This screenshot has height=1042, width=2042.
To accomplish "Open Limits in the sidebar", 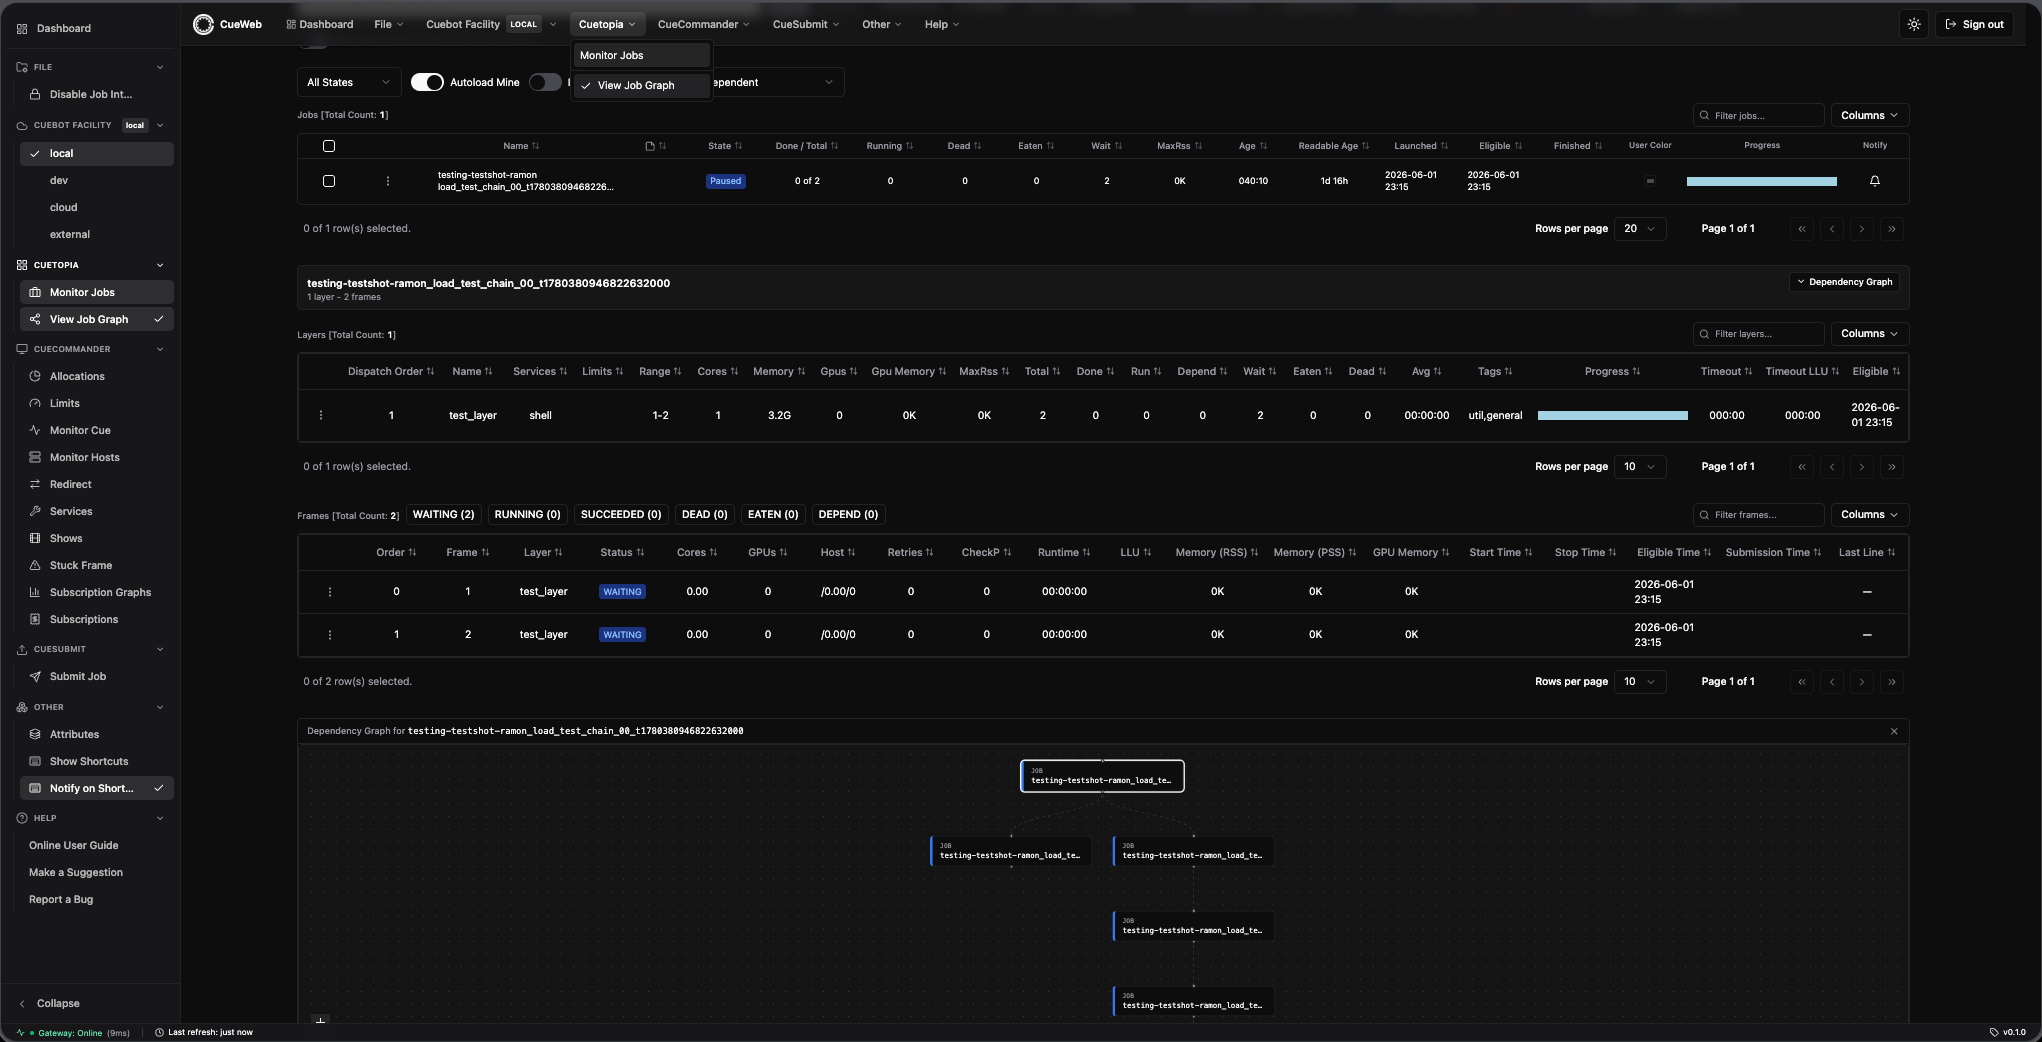I will pyautogui.click(x=96, y=403).
